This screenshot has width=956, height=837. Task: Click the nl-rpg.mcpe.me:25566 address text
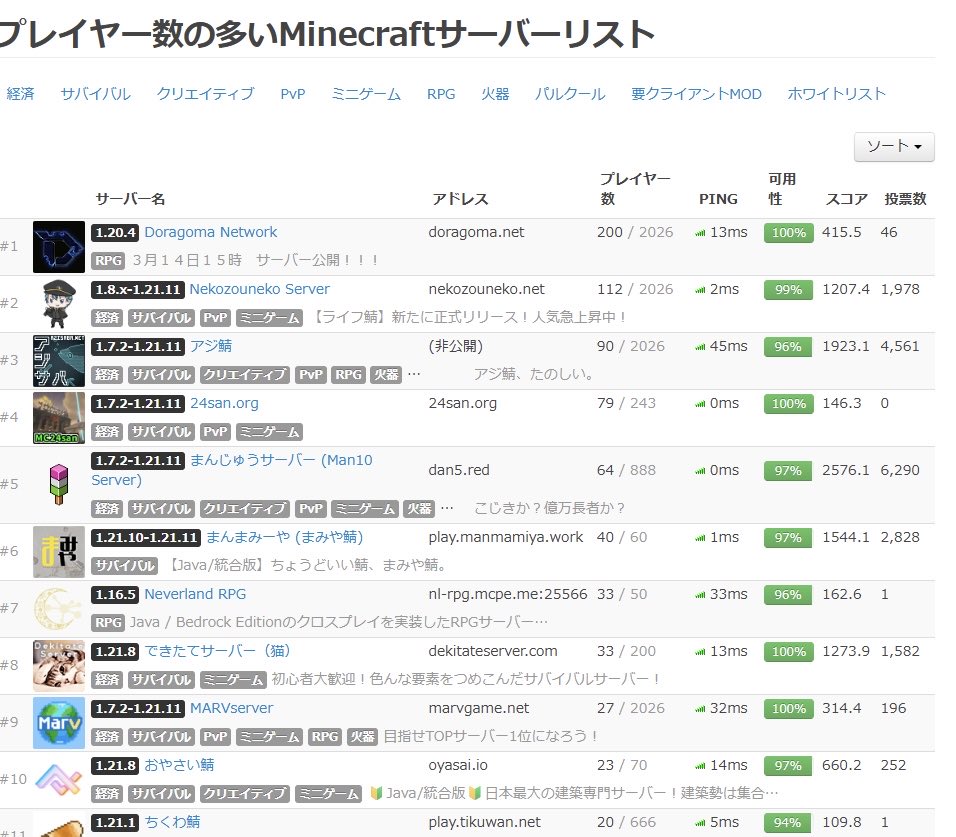tap(508, 594)
